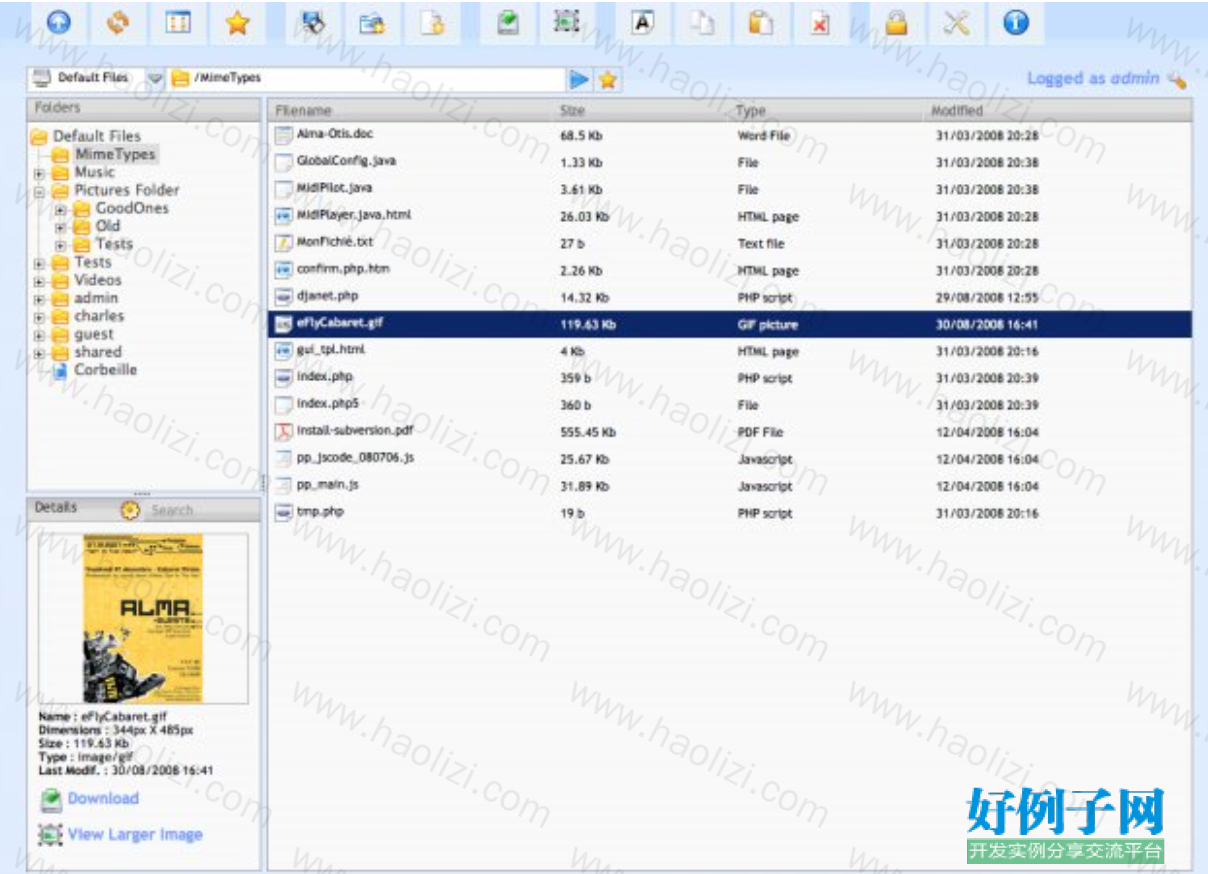Expand the Old subfolder node
1208x874 pixels.
(60, 227)
